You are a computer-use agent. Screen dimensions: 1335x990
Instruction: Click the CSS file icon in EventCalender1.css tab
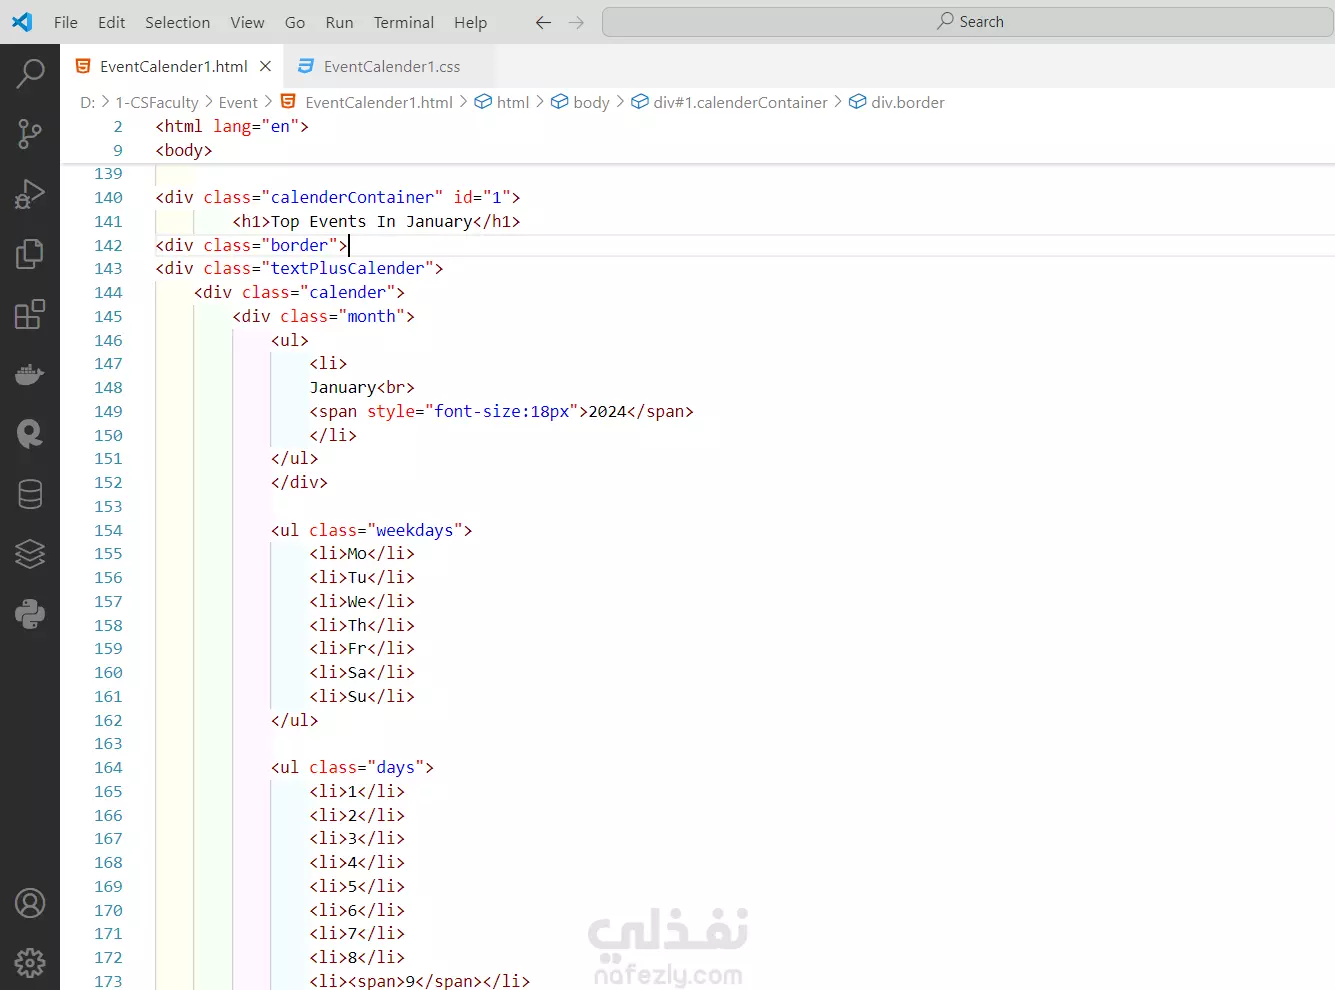pyautogui.click(x=307, y=66)
